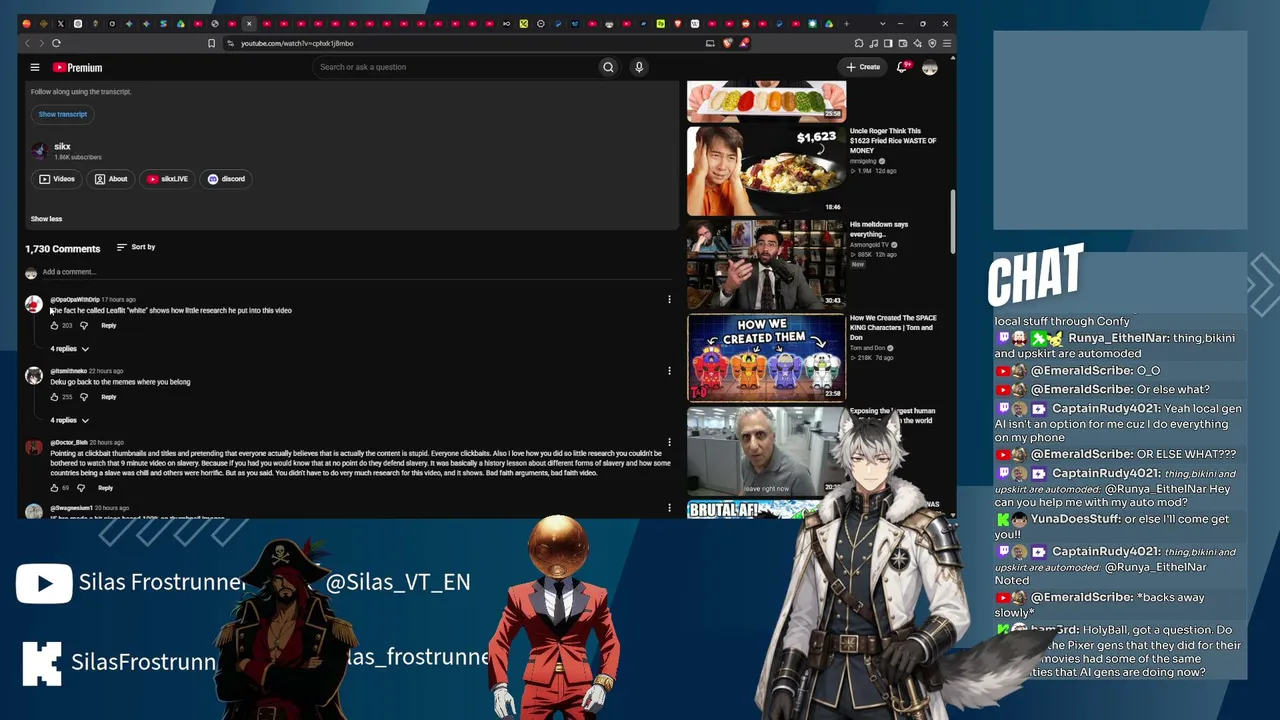The width and height of the screenshot is (1280, 720).
Task: Dislike the comment by @Doctor_Bleh
Action: (81, 488)
